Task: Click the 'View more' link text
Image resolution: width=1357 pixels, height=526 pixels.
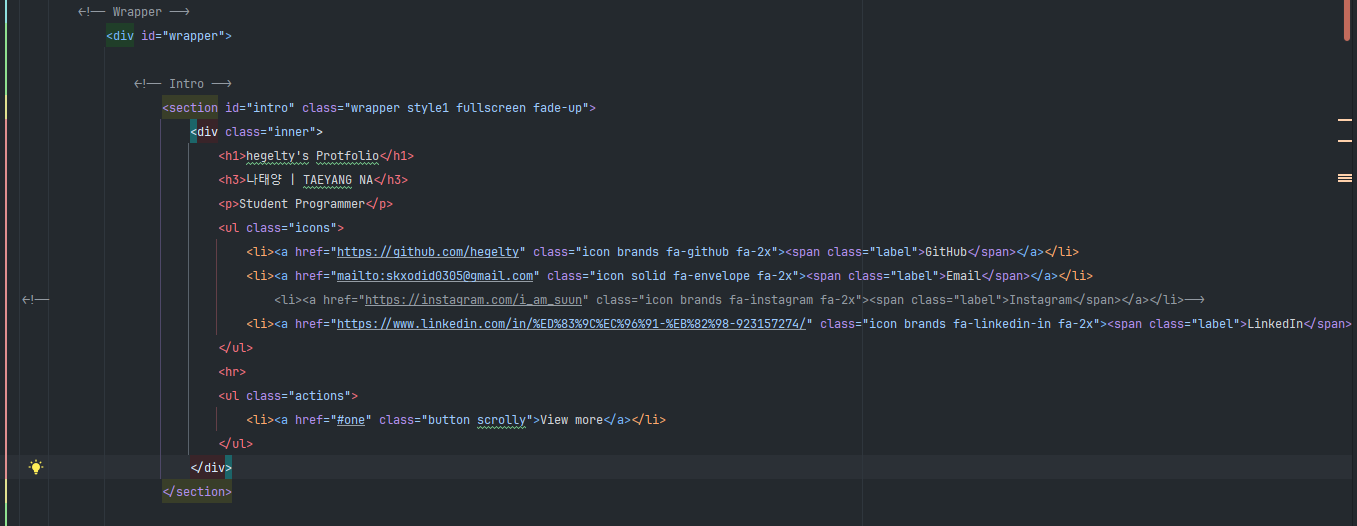Action: click(x=571, y=420)
